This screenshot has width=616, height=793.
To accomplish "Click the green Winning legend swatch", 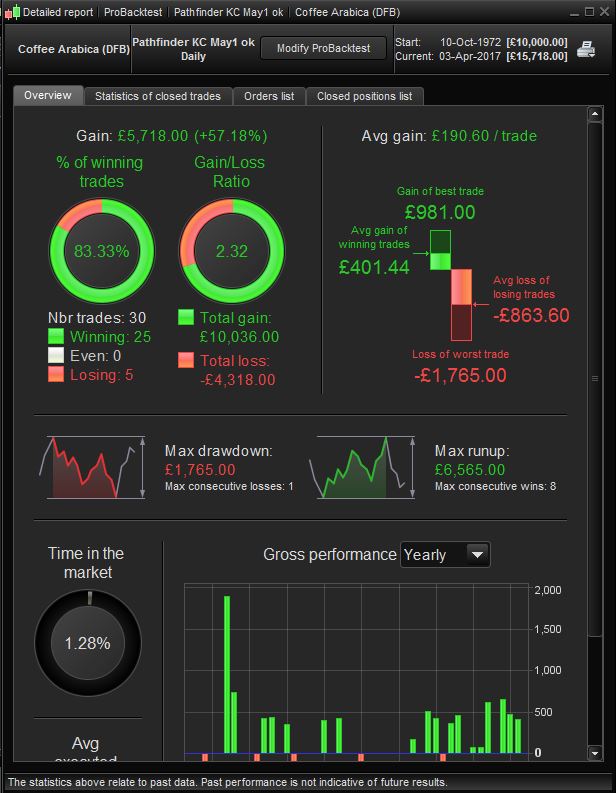I will (56, 336).
